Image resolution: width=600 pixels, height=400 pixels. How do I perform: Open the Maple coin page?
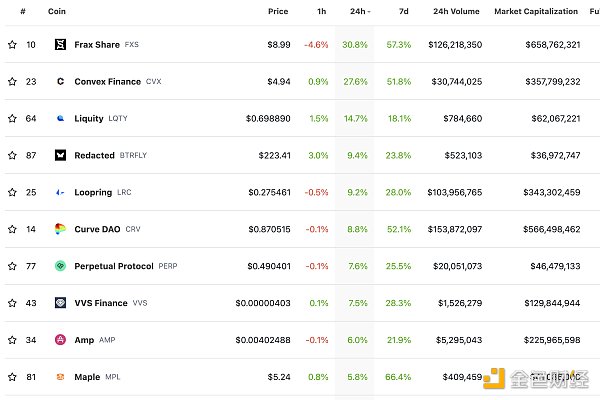[x=87, y=377]
